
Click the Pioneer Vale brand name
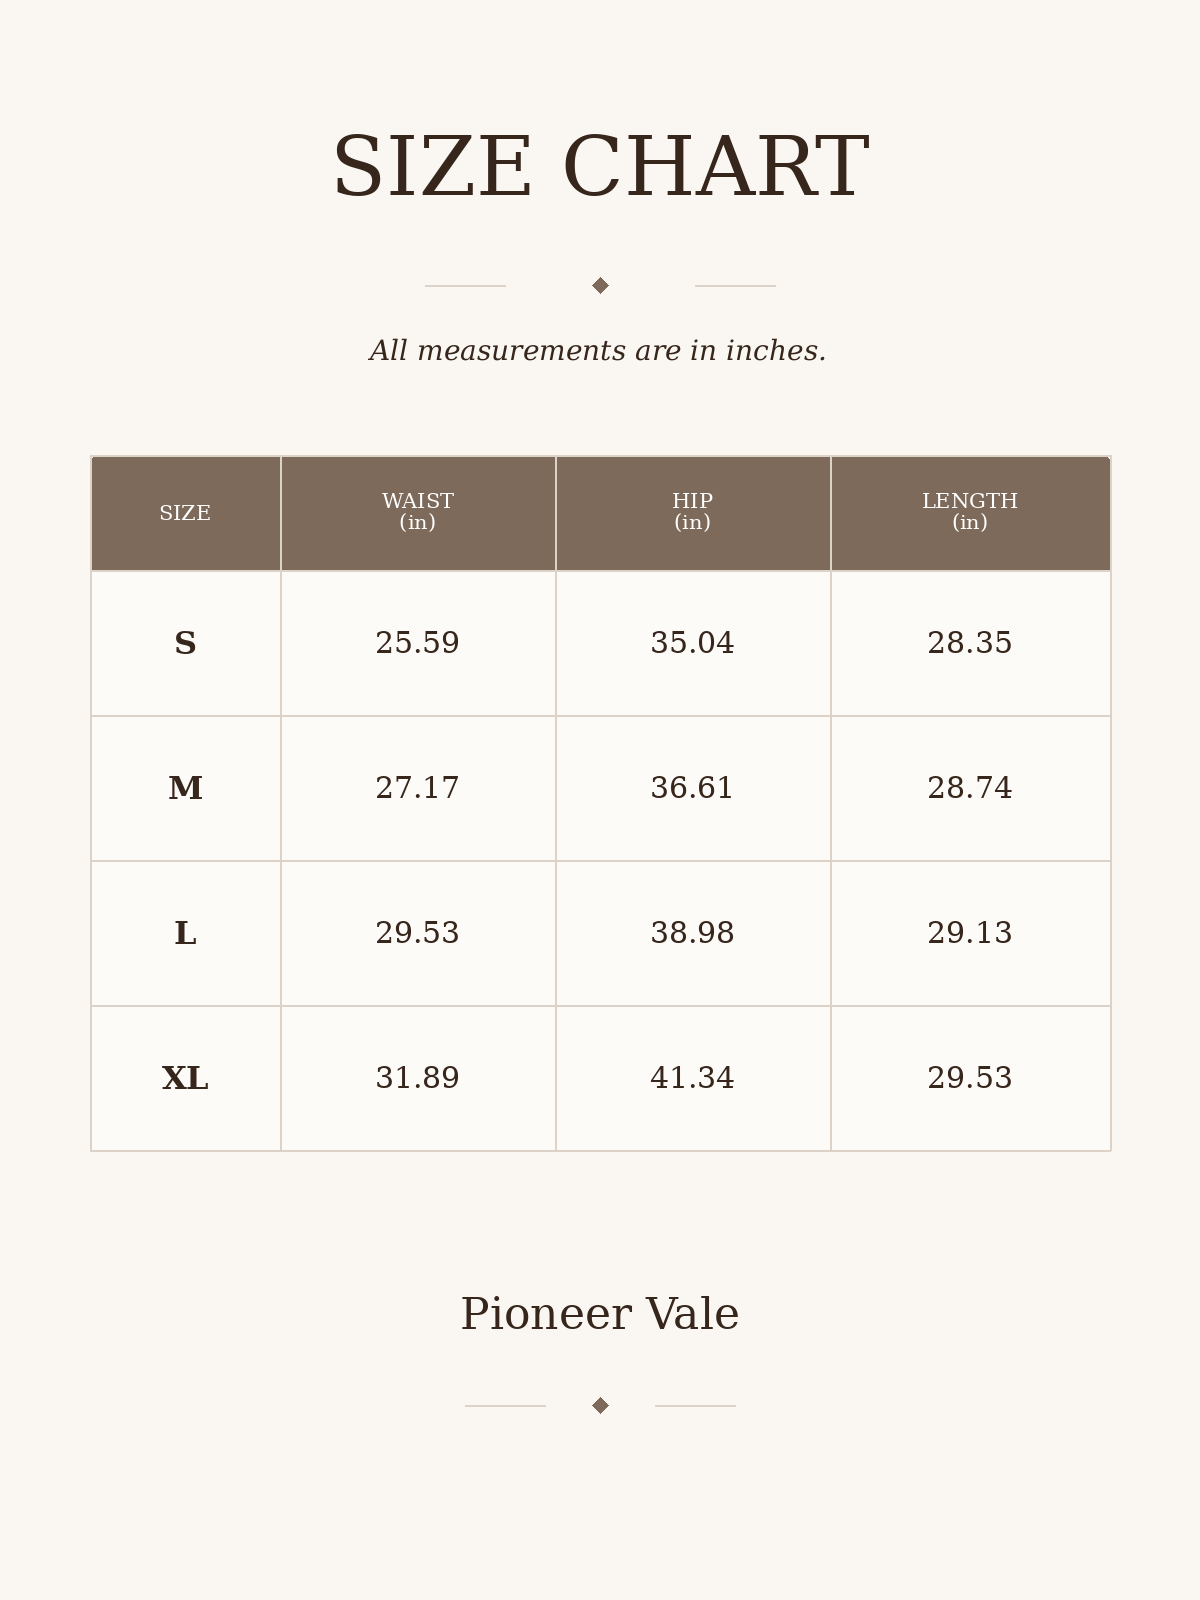pyautogui.click(x=600, y=1314)
